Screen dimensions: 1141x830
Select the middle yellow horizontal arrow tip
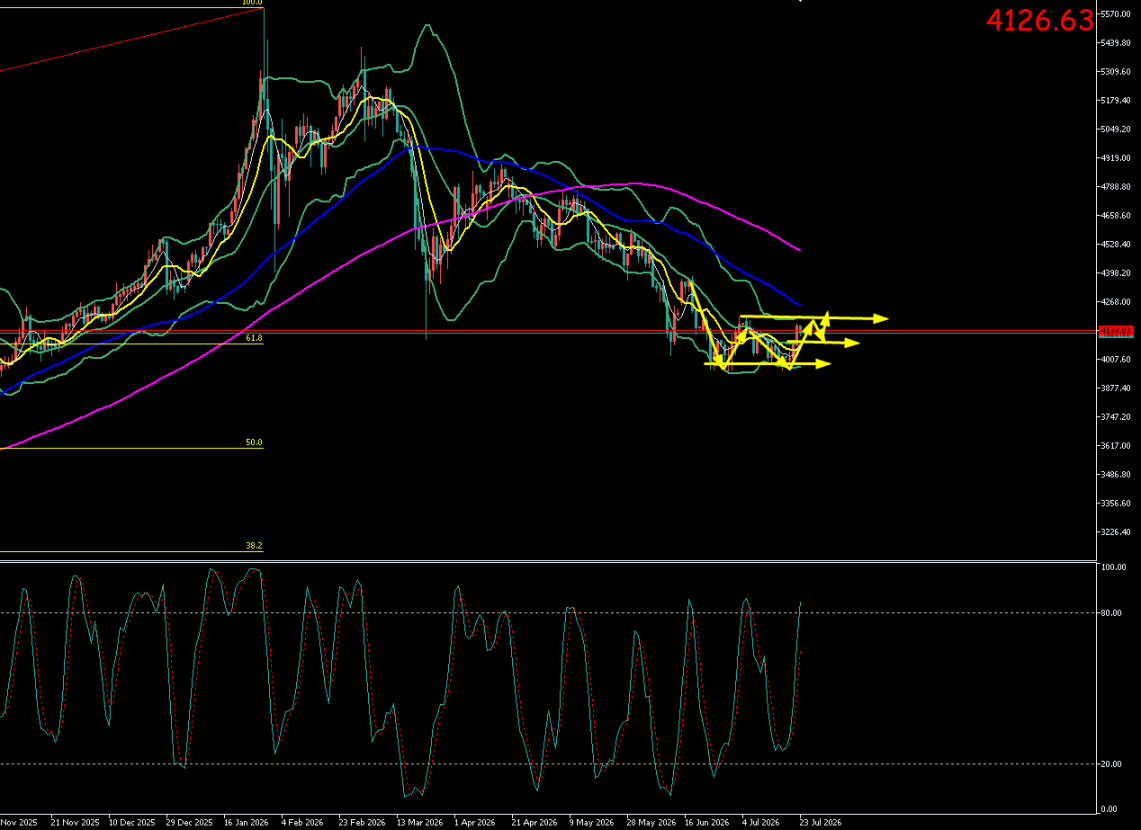852,343
